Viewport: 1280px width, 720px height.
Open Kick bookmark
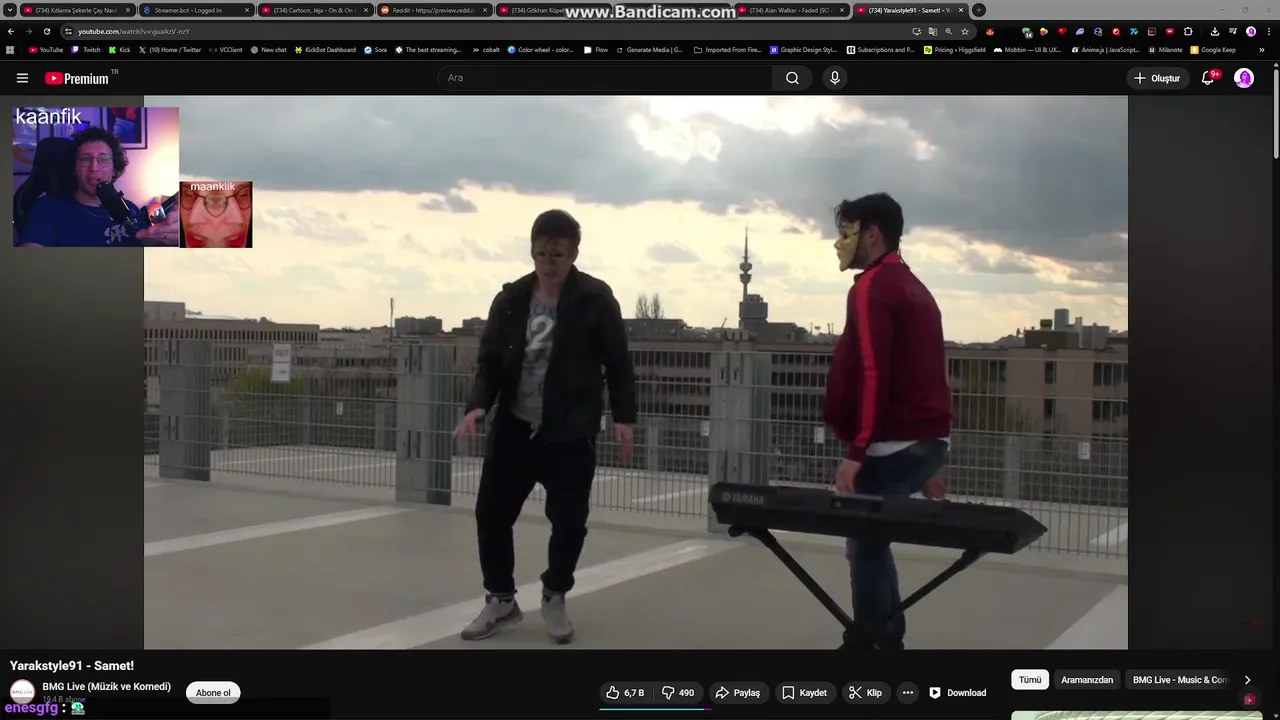click(x=120, y=49)
